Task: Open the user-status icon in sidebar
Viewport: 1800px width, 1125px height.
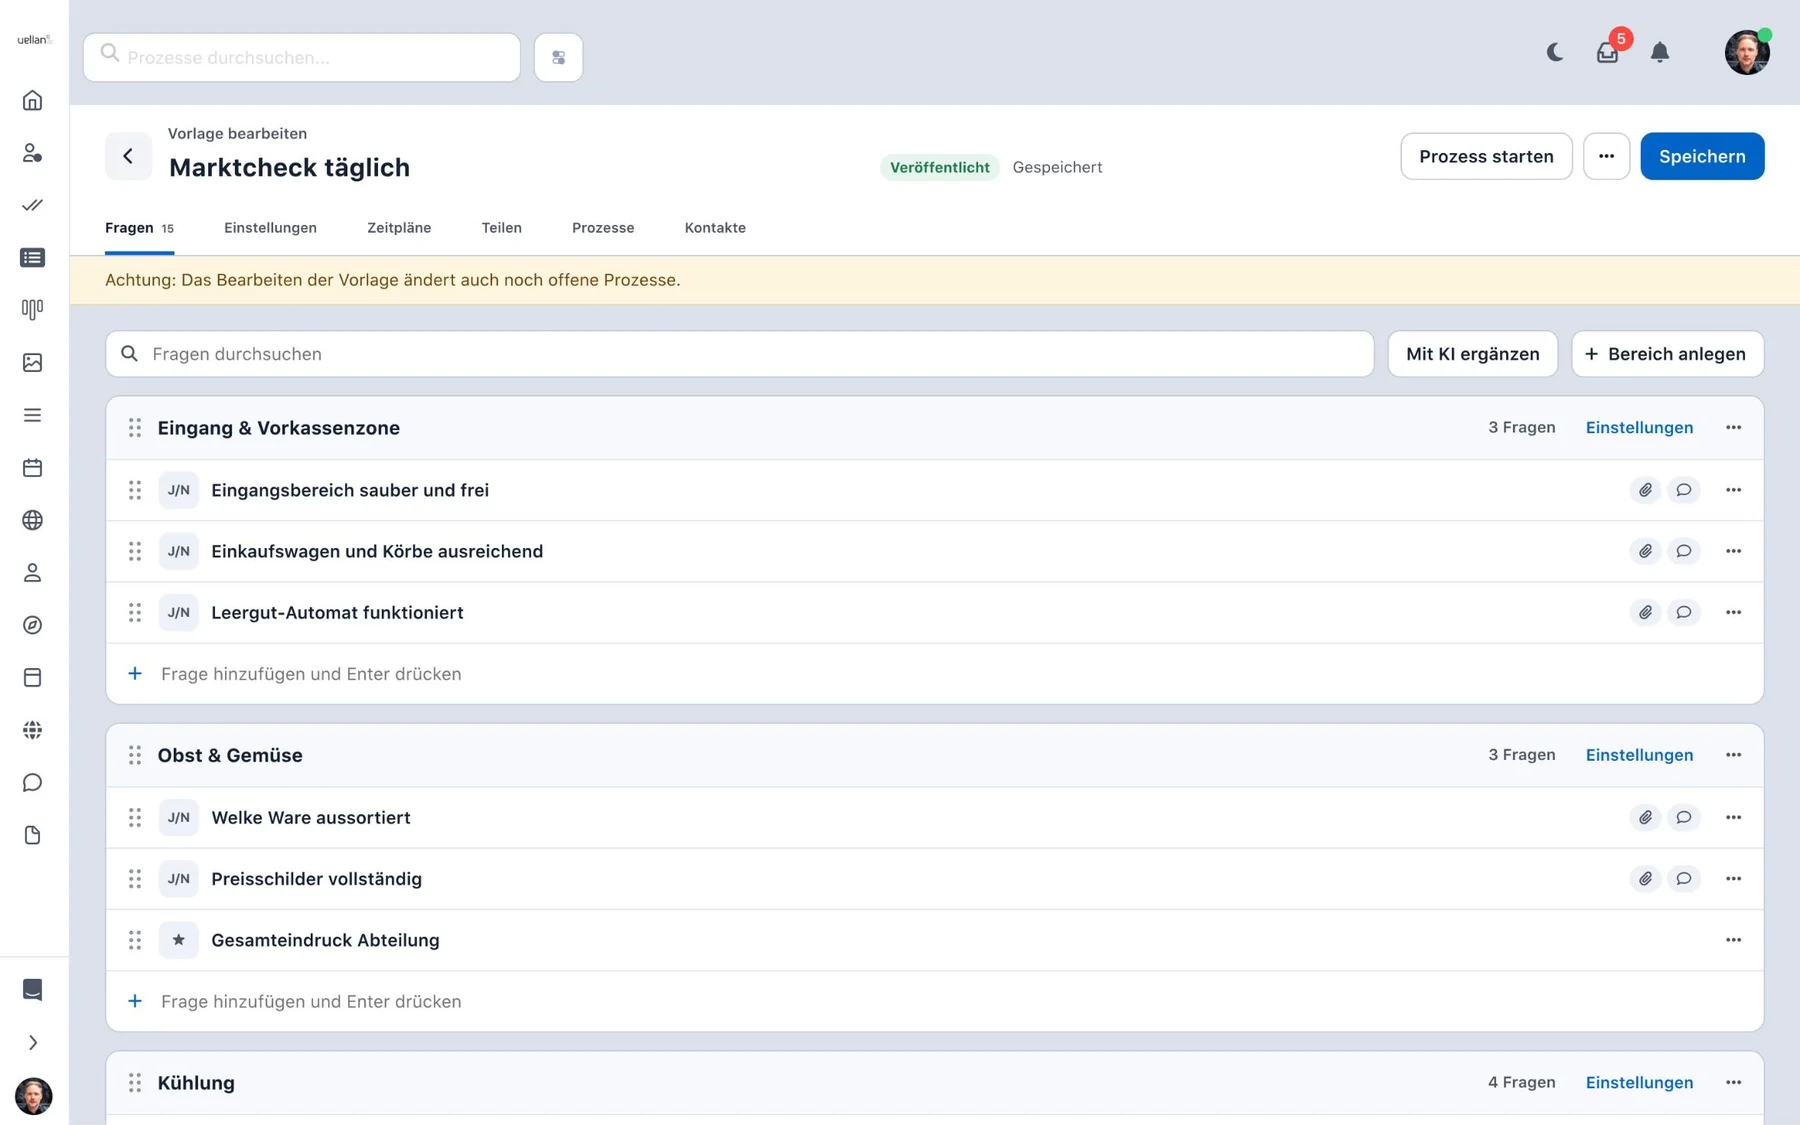Action: point(32,153)
